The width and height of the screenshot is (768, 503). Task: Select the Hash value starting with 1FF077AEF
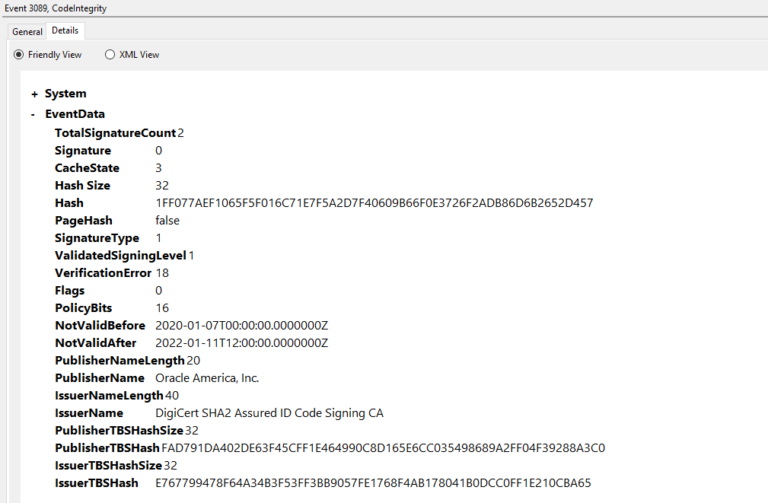point(373,203)
